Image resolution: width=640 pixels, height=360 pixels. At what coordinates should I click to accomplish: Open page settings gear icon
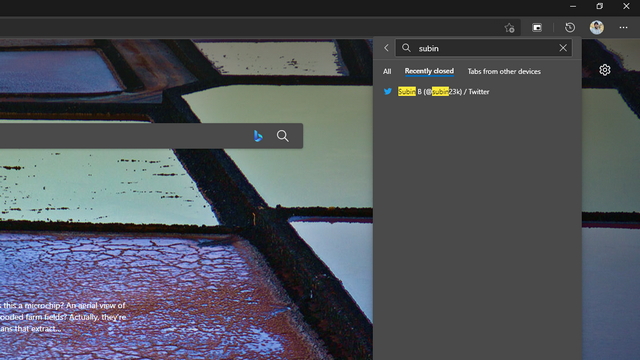coord(604,70)
